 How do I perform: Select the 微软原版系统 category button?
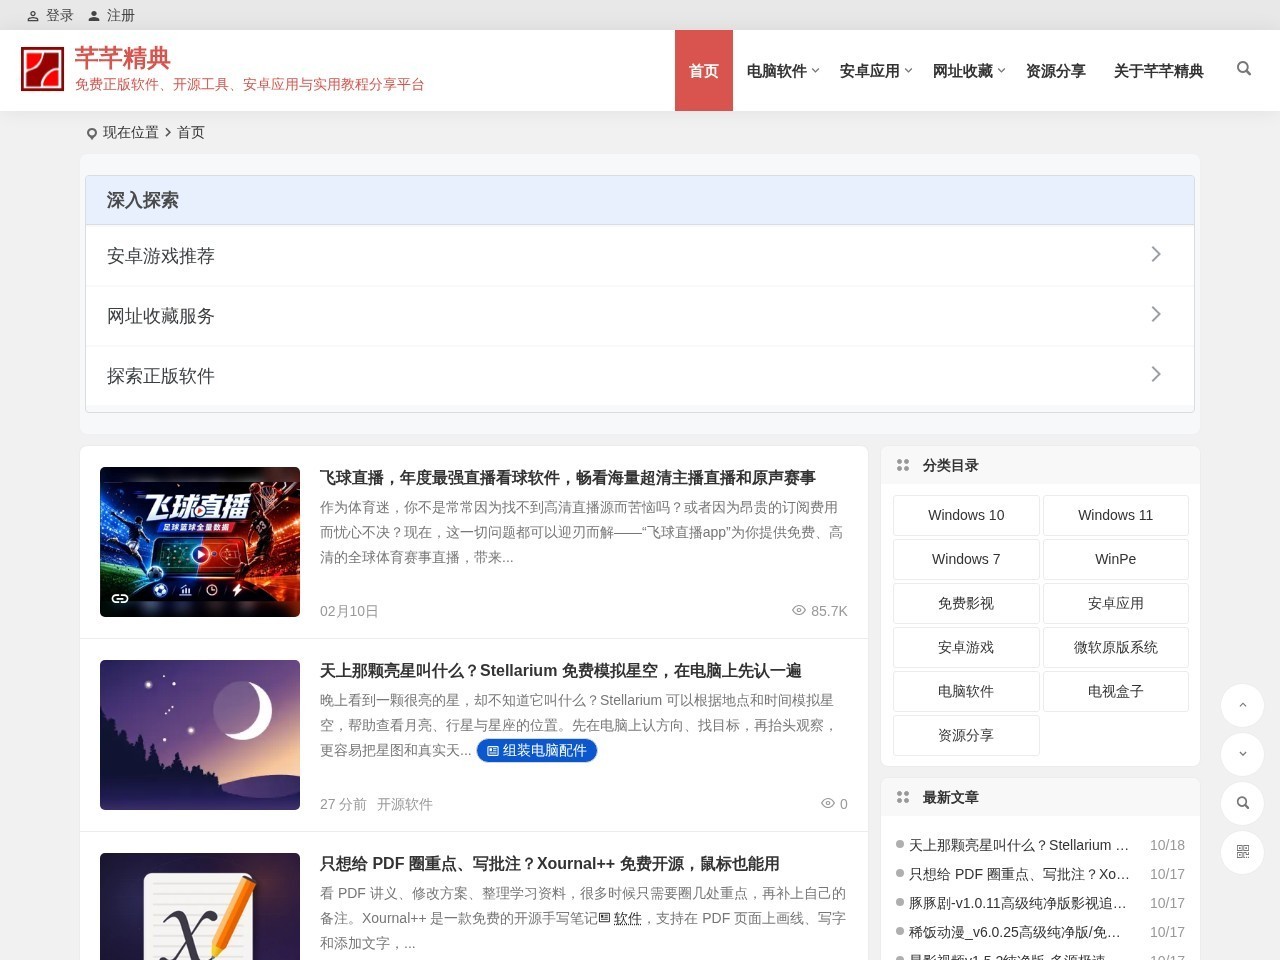(1116, 647)
